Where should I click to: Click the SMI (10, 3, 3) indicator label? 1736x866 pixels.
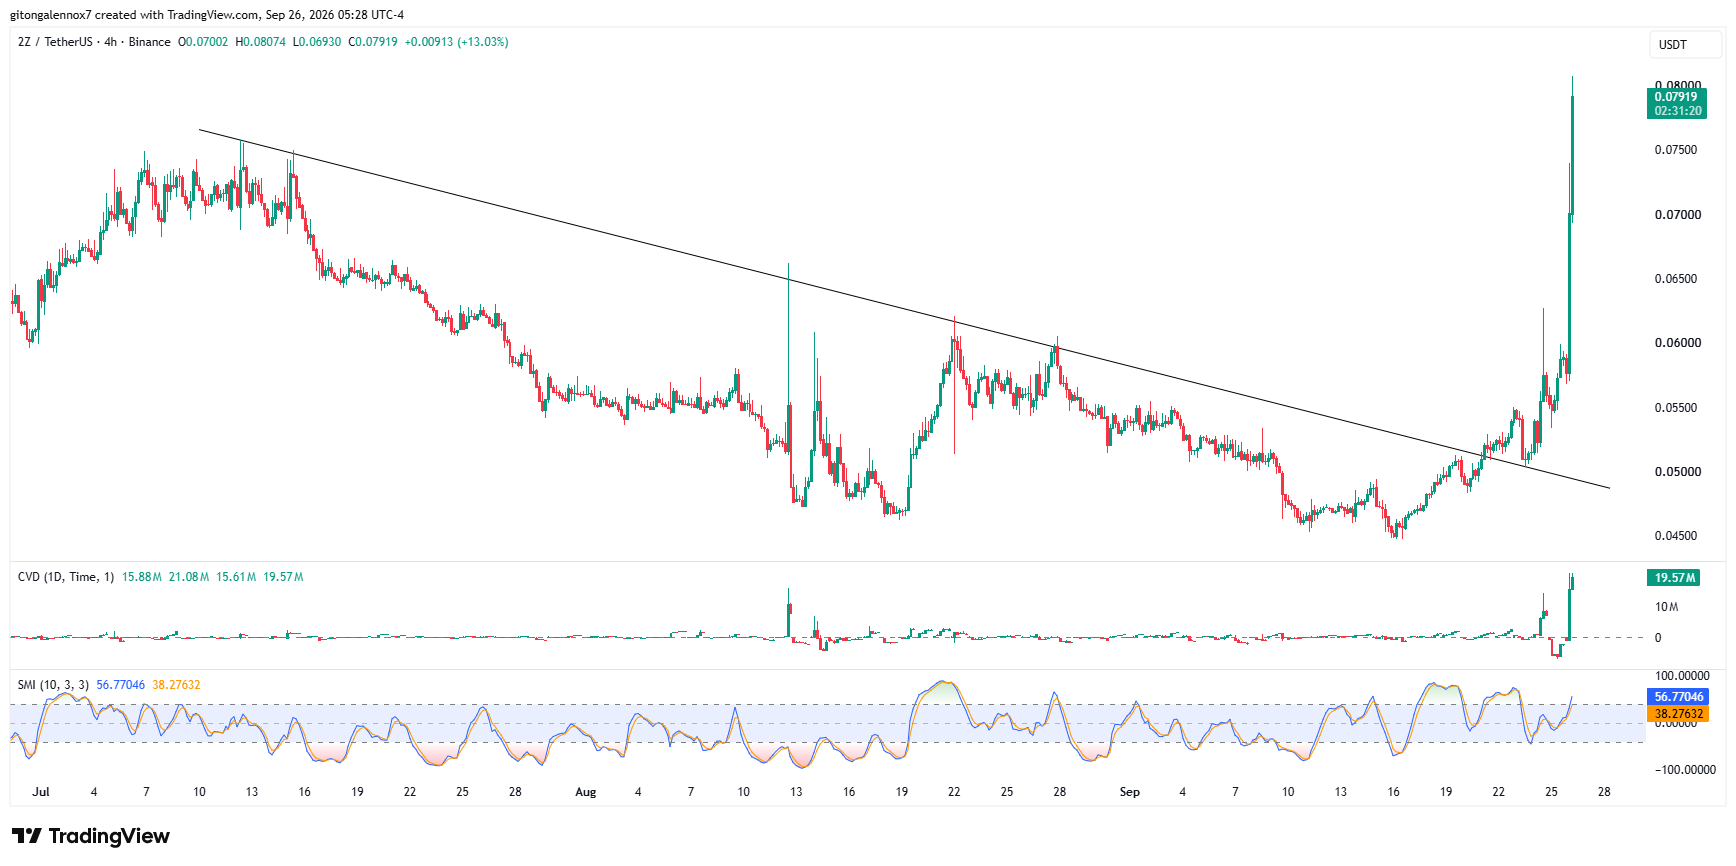53,685
